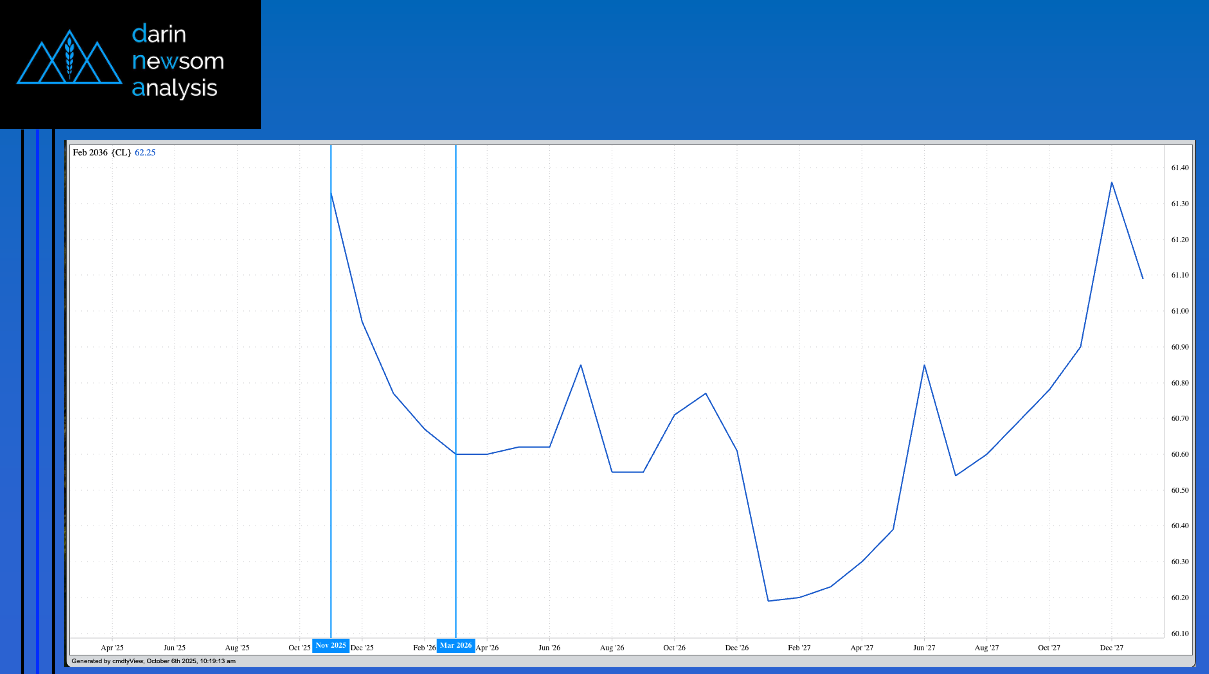Click the Apr '25 x-axis label
This screenshot has height=674, width=1209.
tap(112, 648)
